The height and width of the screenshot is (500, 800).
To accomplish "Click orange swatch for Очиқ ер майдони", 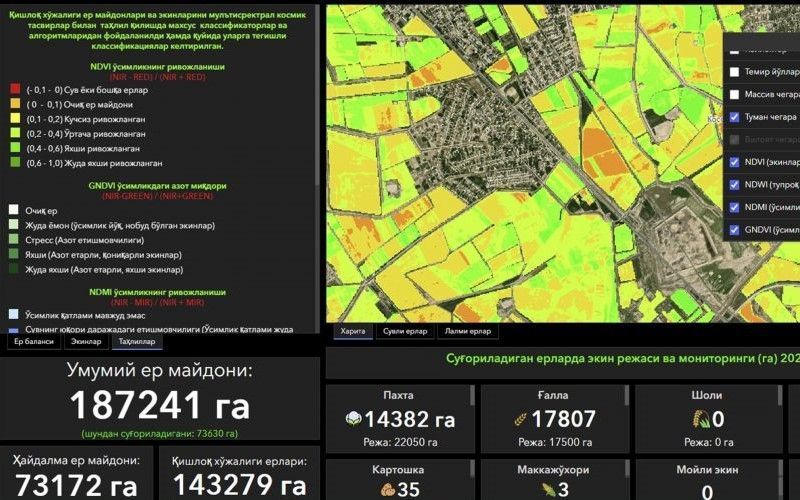I will tap(15, 104).
